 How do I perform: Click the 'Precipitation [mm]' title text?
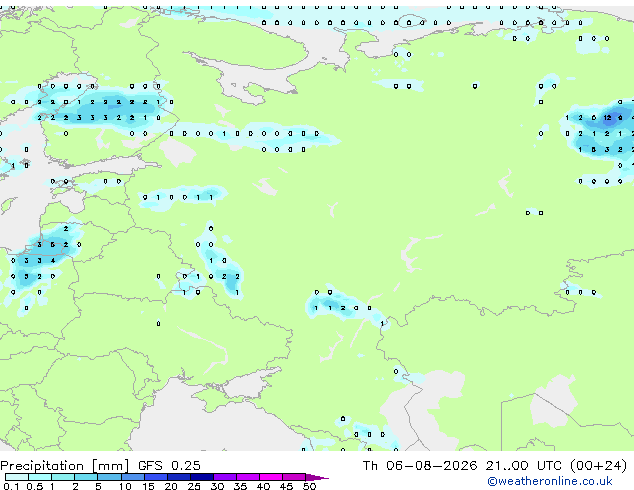coord(65,466)
